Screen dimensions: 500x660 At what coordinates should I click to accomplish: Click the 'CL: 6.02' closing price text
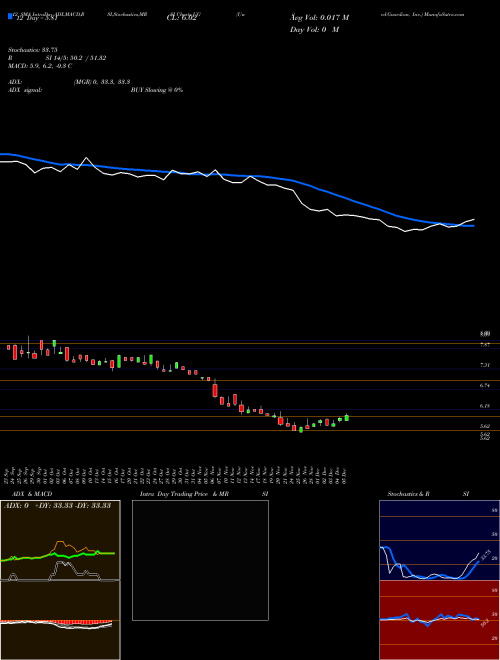[181, 18]
